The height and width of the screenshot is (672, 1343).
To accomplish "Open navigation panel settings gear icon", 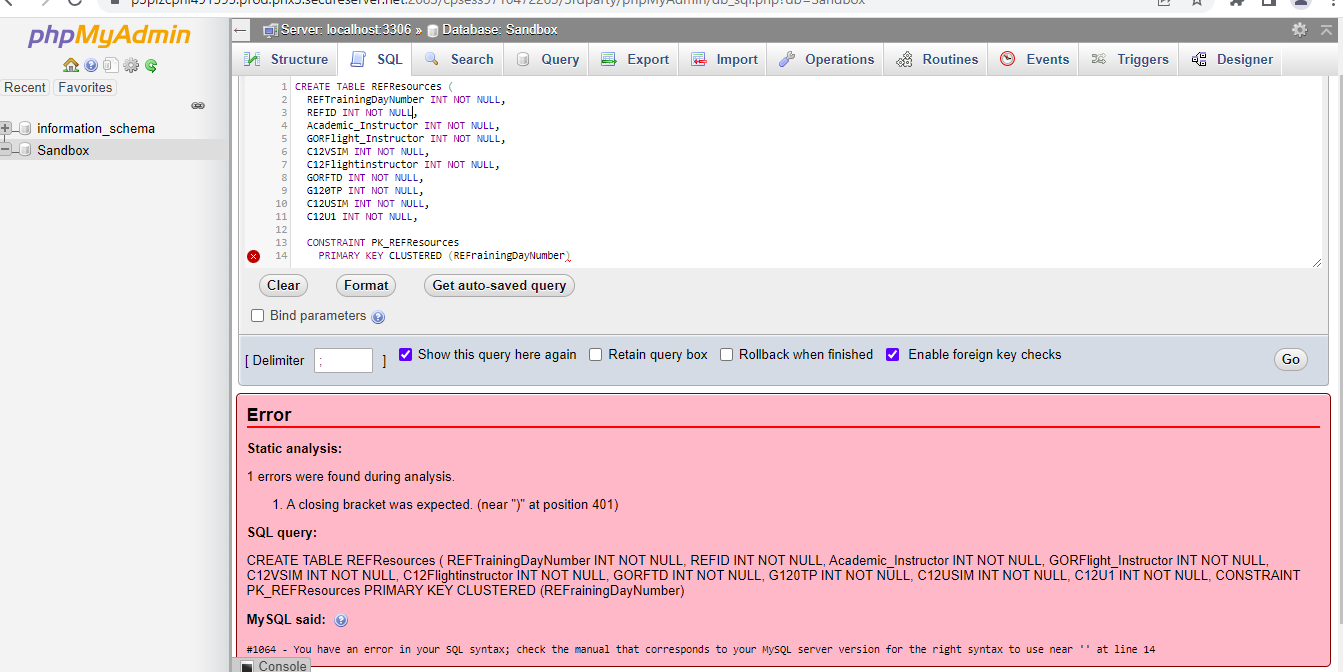I will click(130, 65).
